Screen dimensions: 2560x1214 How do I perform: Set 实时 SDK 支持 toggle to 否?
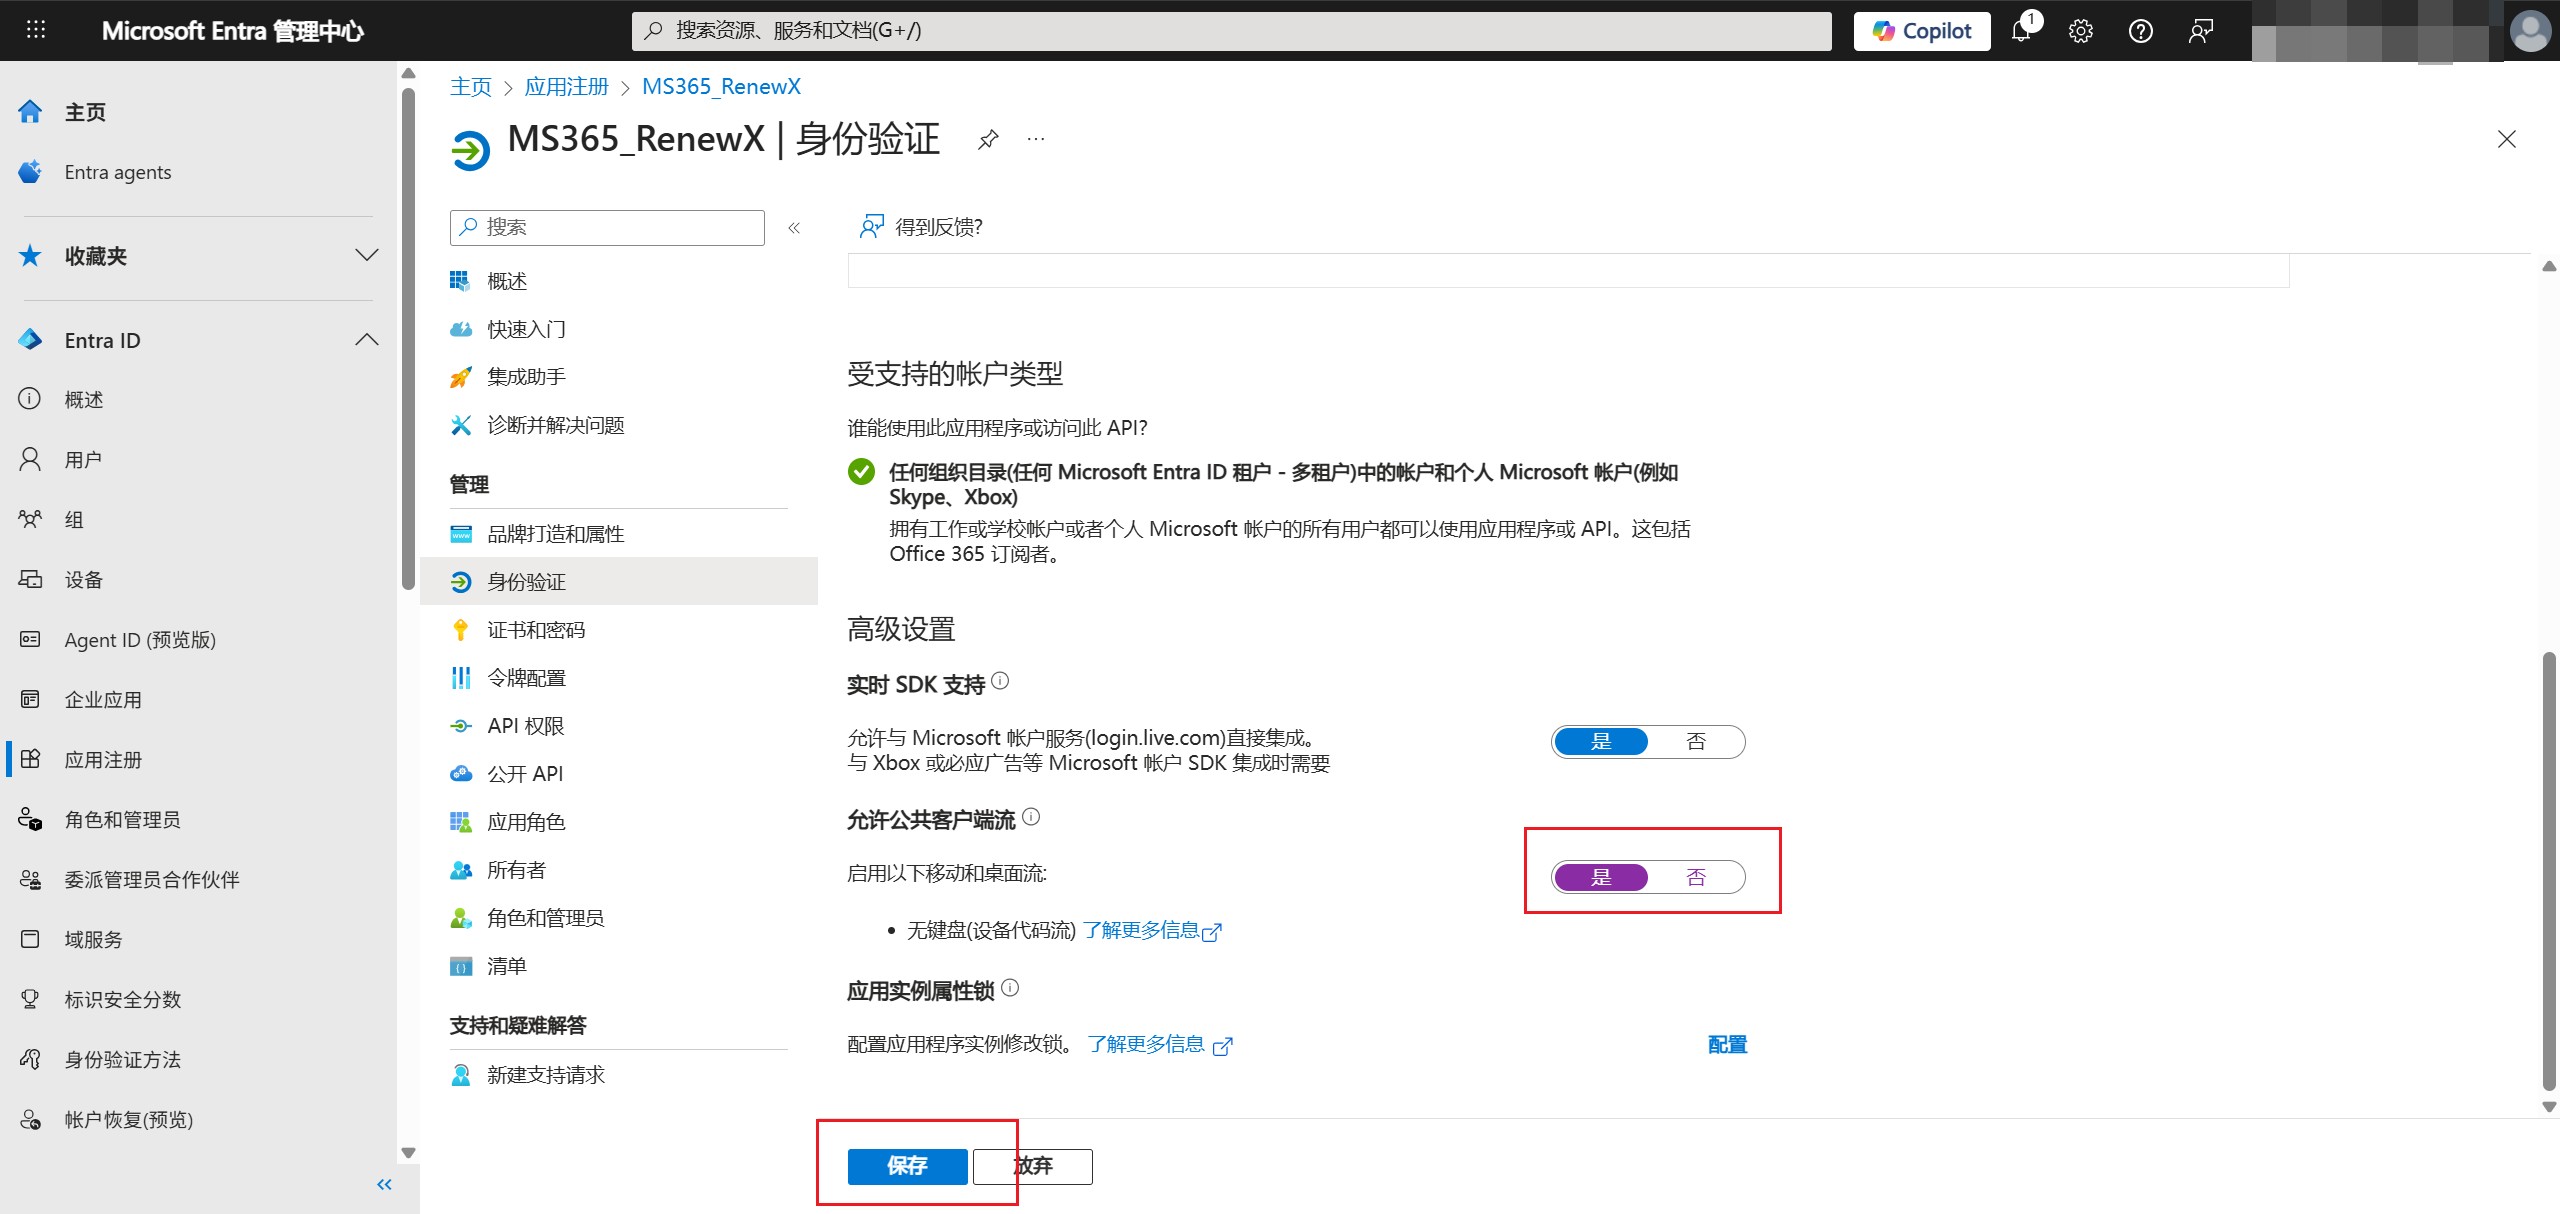tap(1696, 742)
